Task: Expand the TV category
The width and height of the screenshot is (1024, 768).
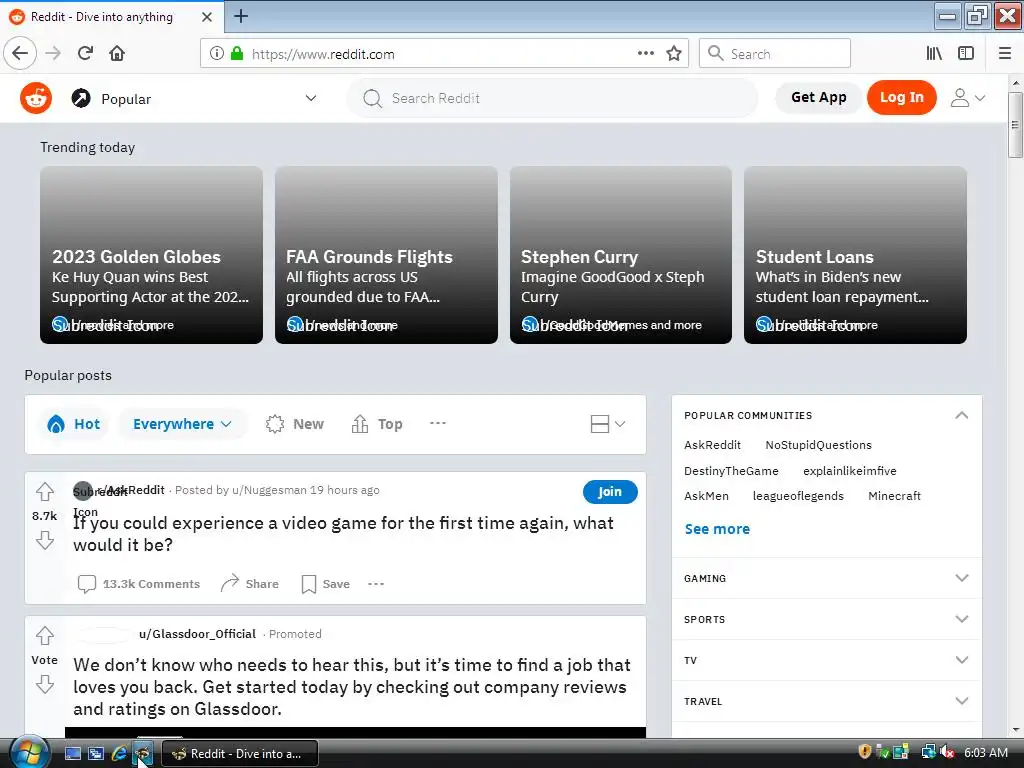Action: 827,660
